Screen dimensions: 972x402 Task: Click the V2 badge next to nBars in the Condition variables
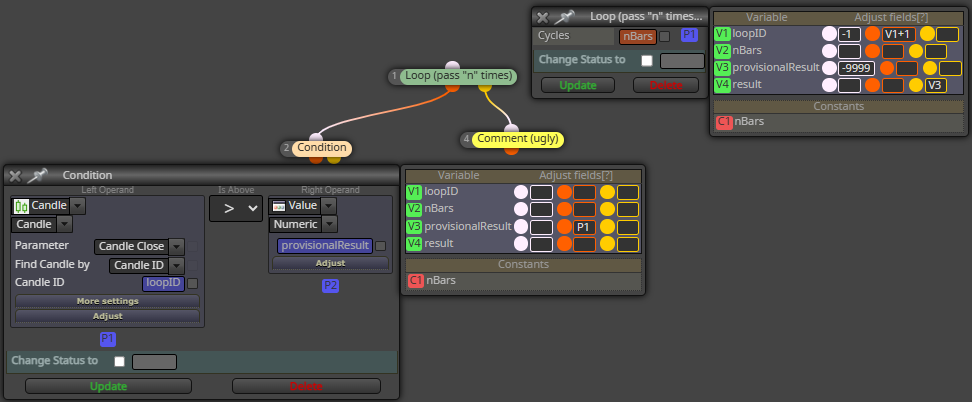413,209
